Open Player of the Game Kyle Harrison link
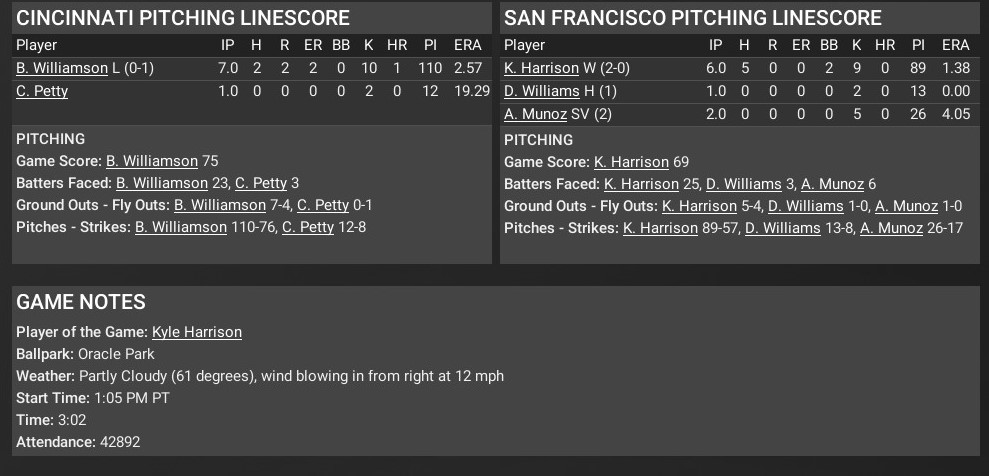 pos(197,331)
